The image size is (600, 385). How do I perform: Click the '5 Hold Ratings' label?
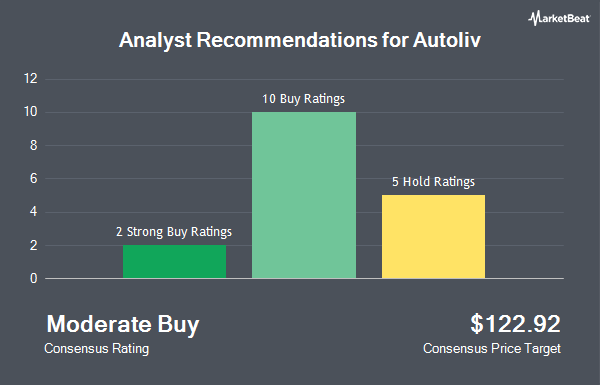[433, 182]
